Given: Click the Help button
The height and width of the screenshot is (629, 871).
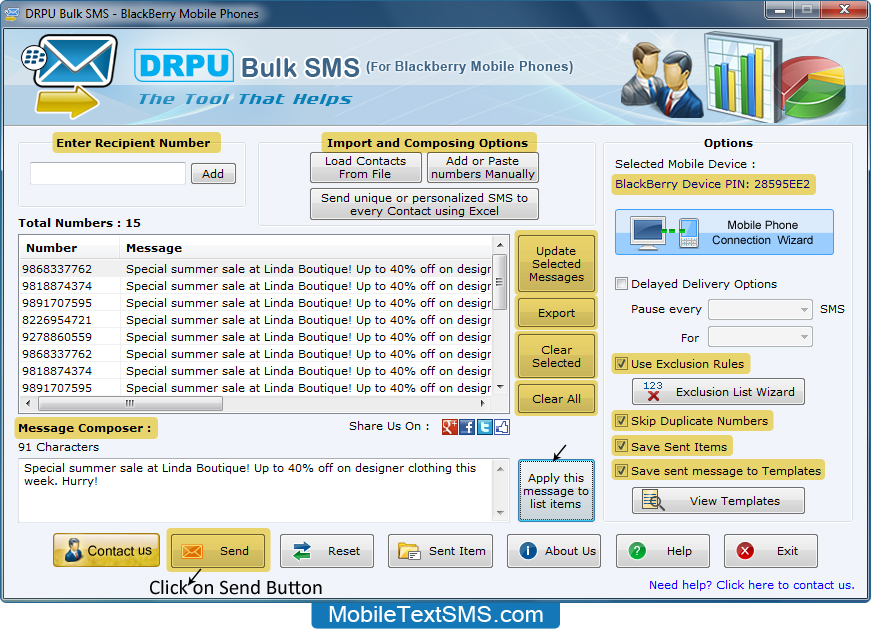Looking at the screenshot, I should (663, 551).
